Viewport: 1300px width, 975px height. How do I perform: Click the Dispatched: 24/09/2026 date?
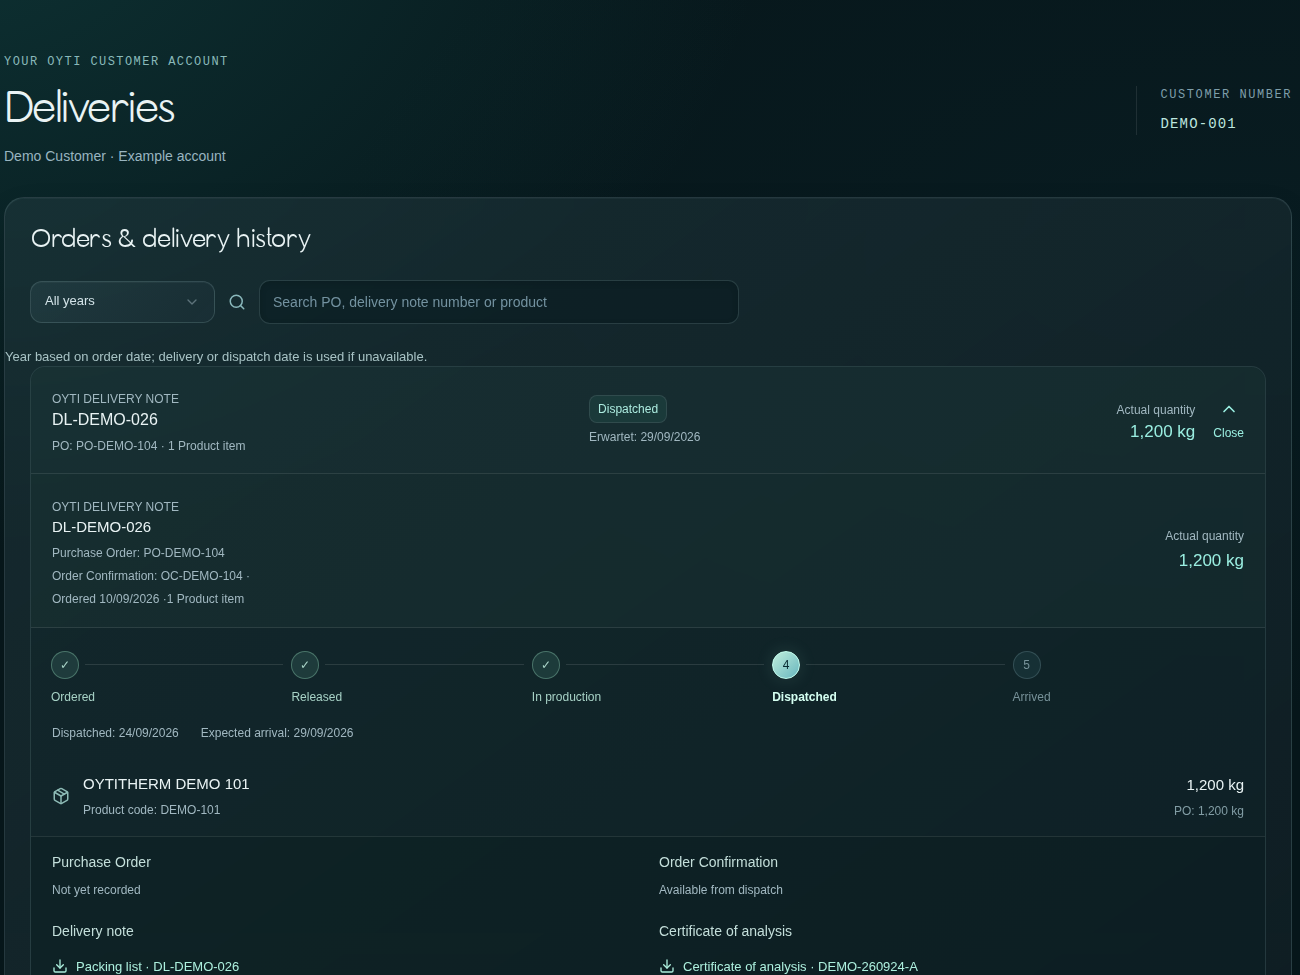(115, 733)
